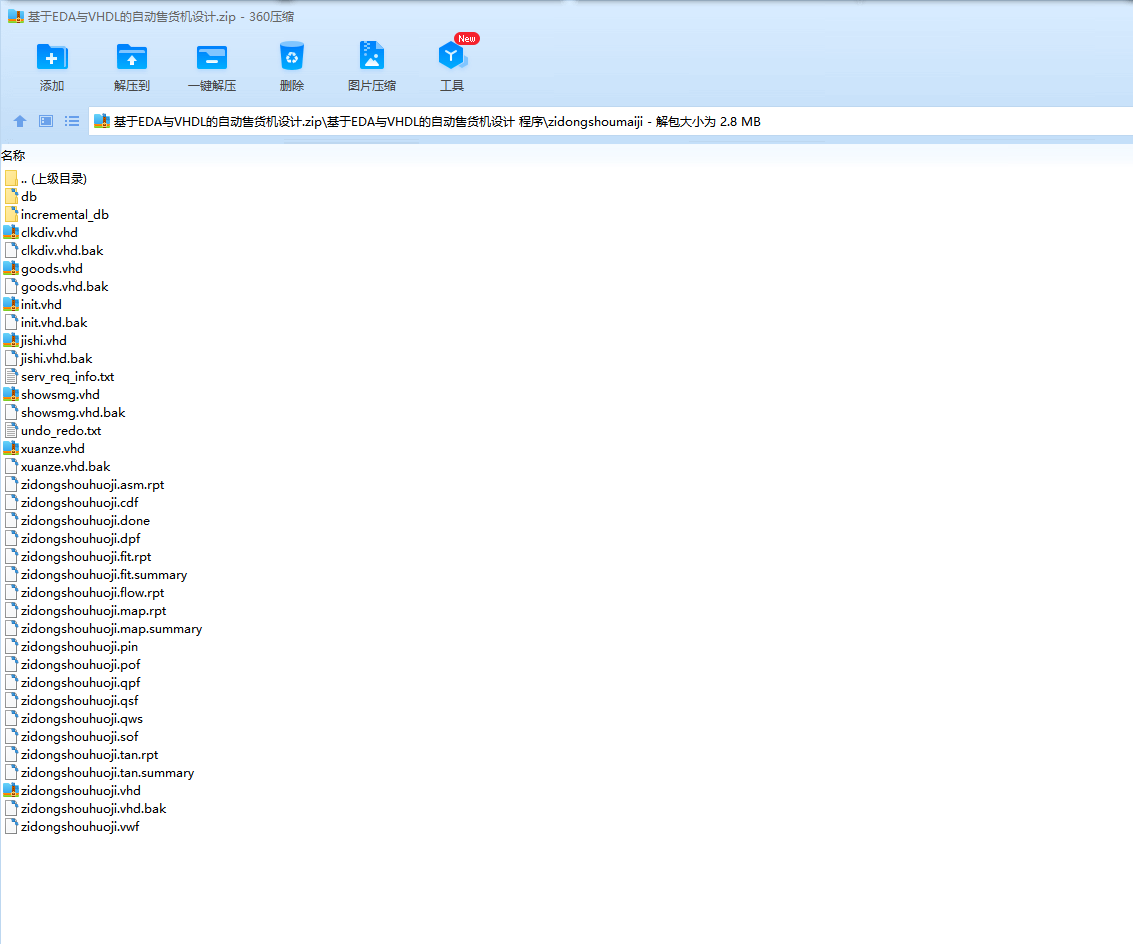Screen dimensions: 1133x944
Task: Click the 删除 (Delete) trash icon
Action: (x=292, y=56)
